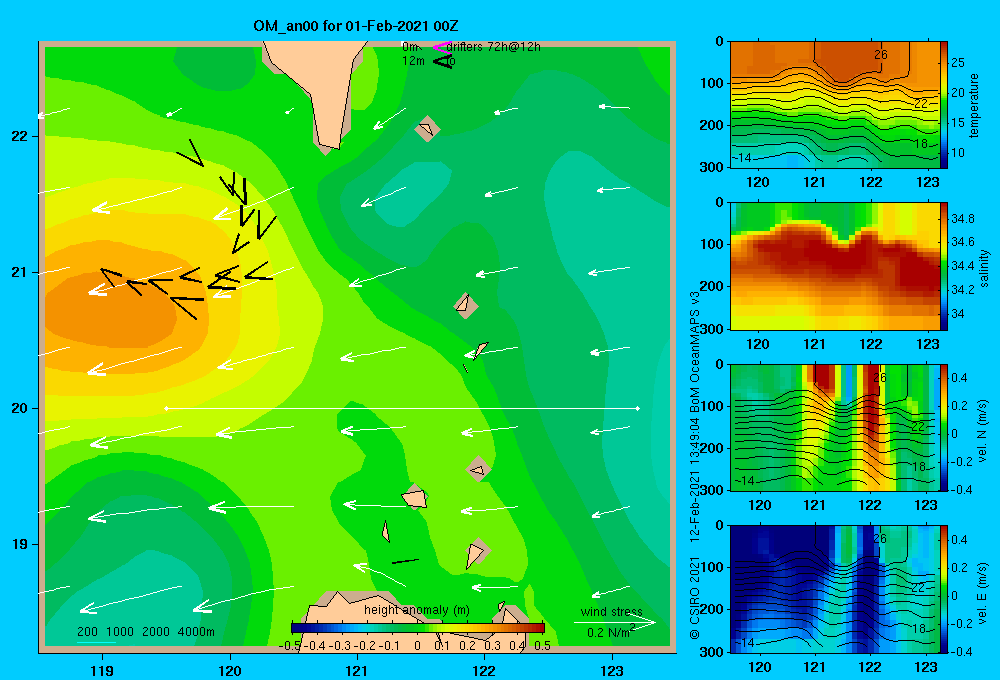Click the 'height anomaly (m)' label
The height and width of the screenshot is (680, 1000).
(416, 610)
